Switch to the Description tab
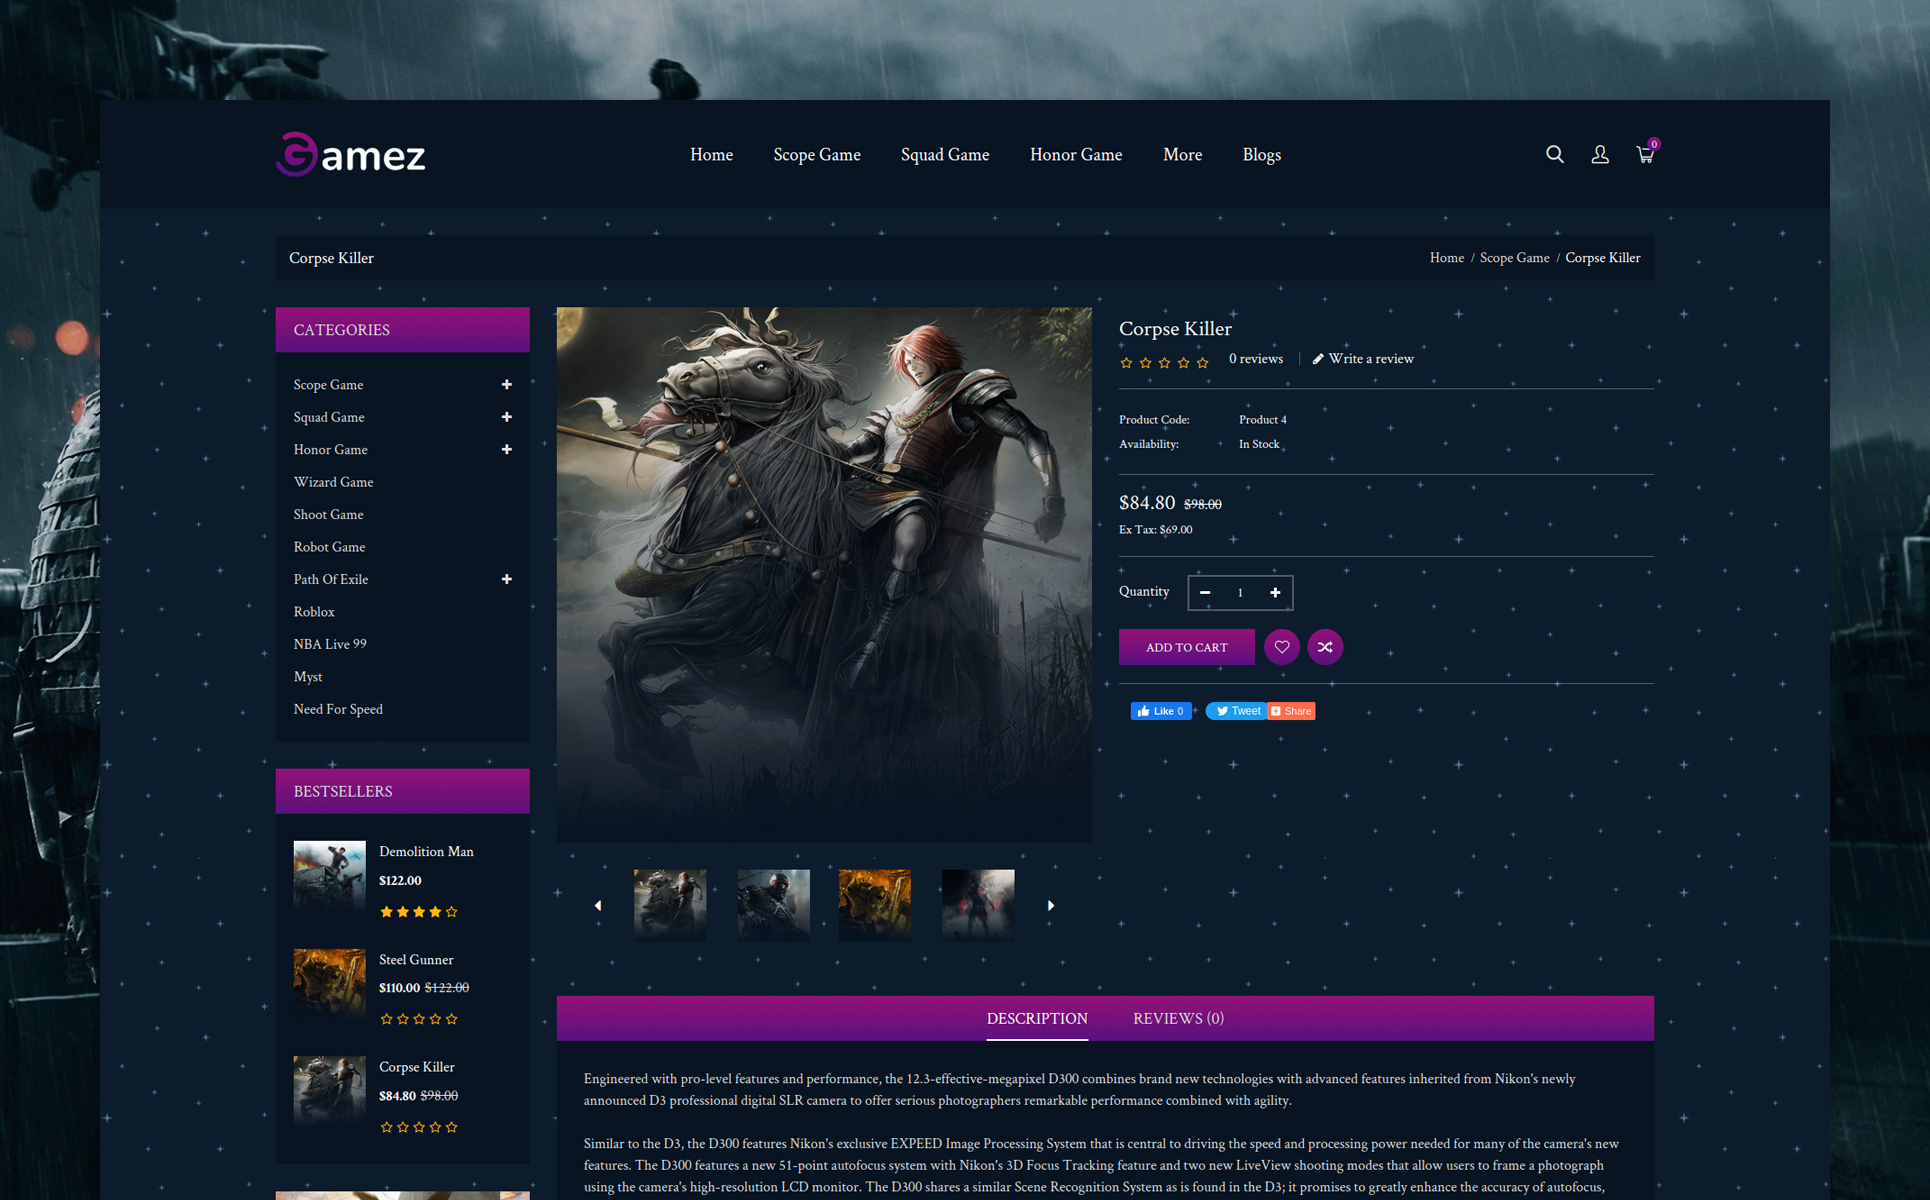Screen dimensions: 1930x1200 coord(1037,1018)
